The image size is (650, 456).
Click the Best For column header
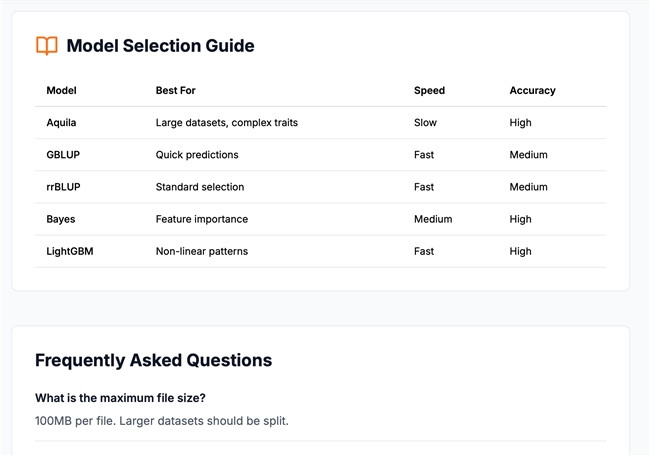click(x=175, y=90)
